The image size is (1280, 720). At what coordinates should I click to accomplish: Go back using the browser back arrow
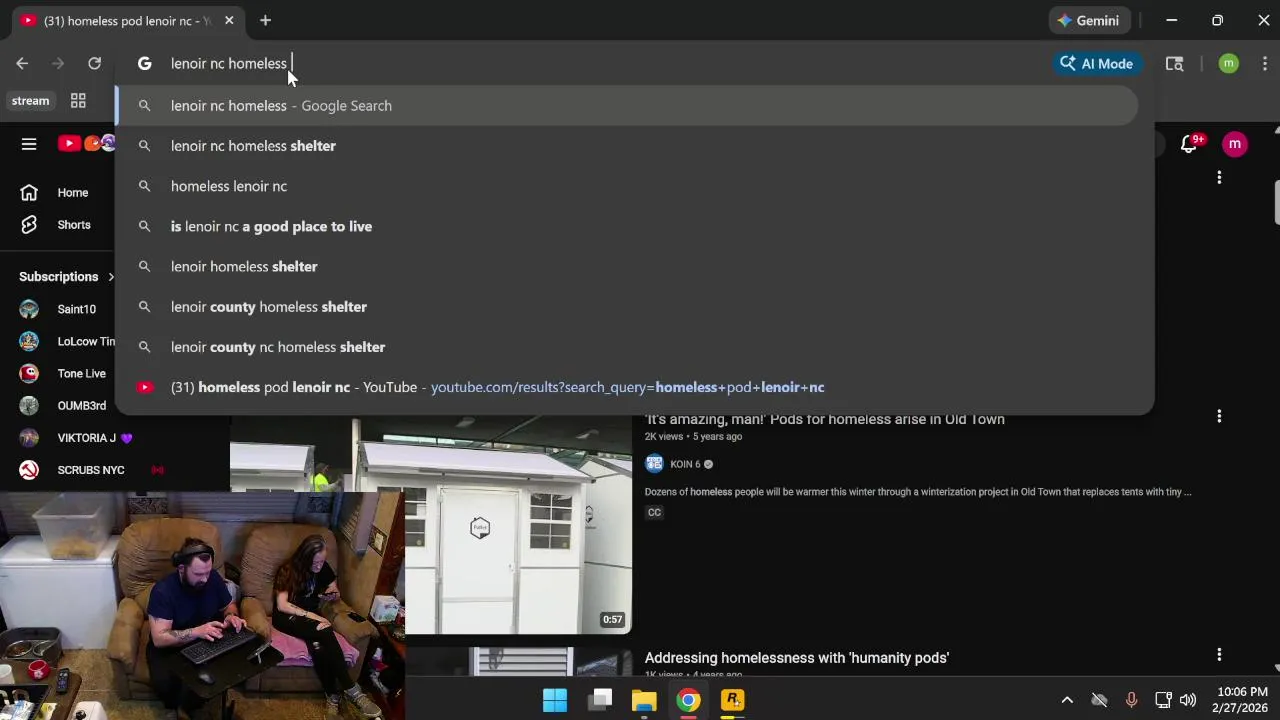coord(22,63)
